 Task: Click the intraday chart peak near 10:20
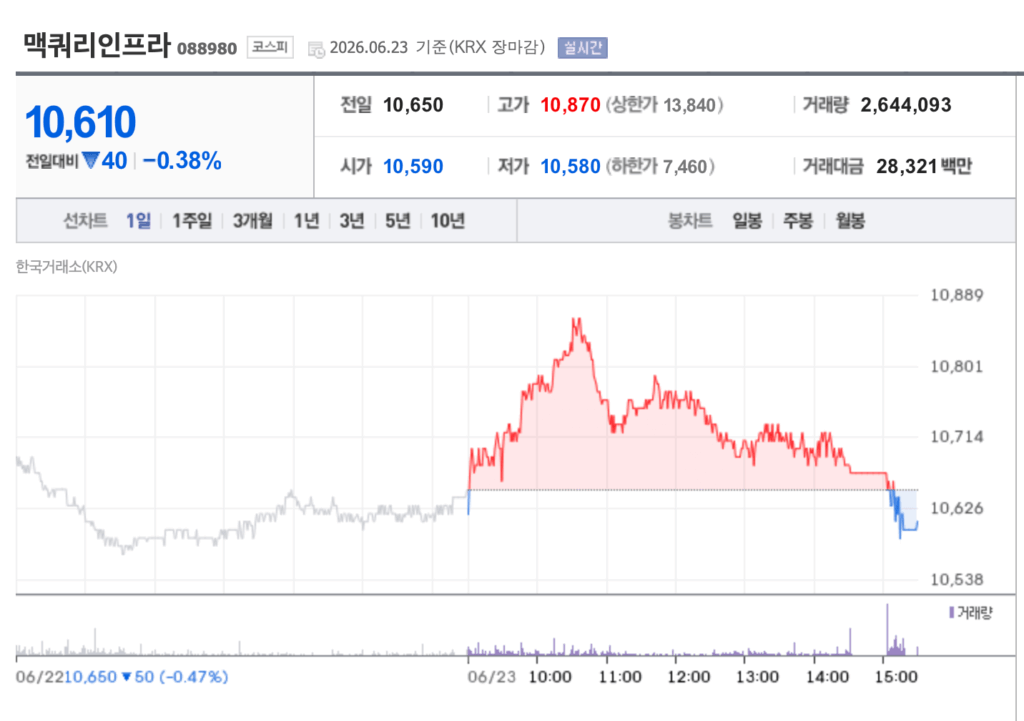coord(577,320)
